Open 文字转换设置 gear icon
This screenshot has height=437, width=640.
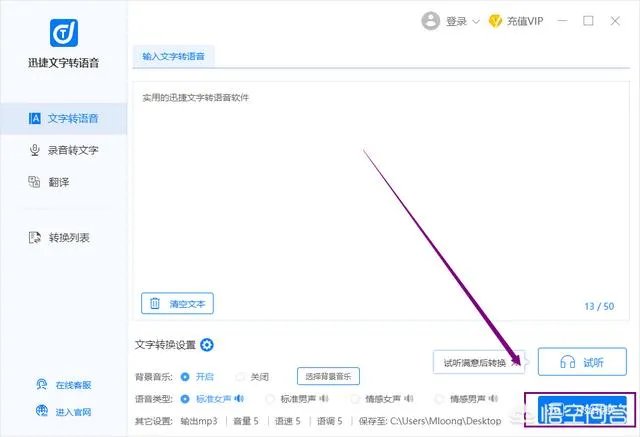(x=207, y=345)
